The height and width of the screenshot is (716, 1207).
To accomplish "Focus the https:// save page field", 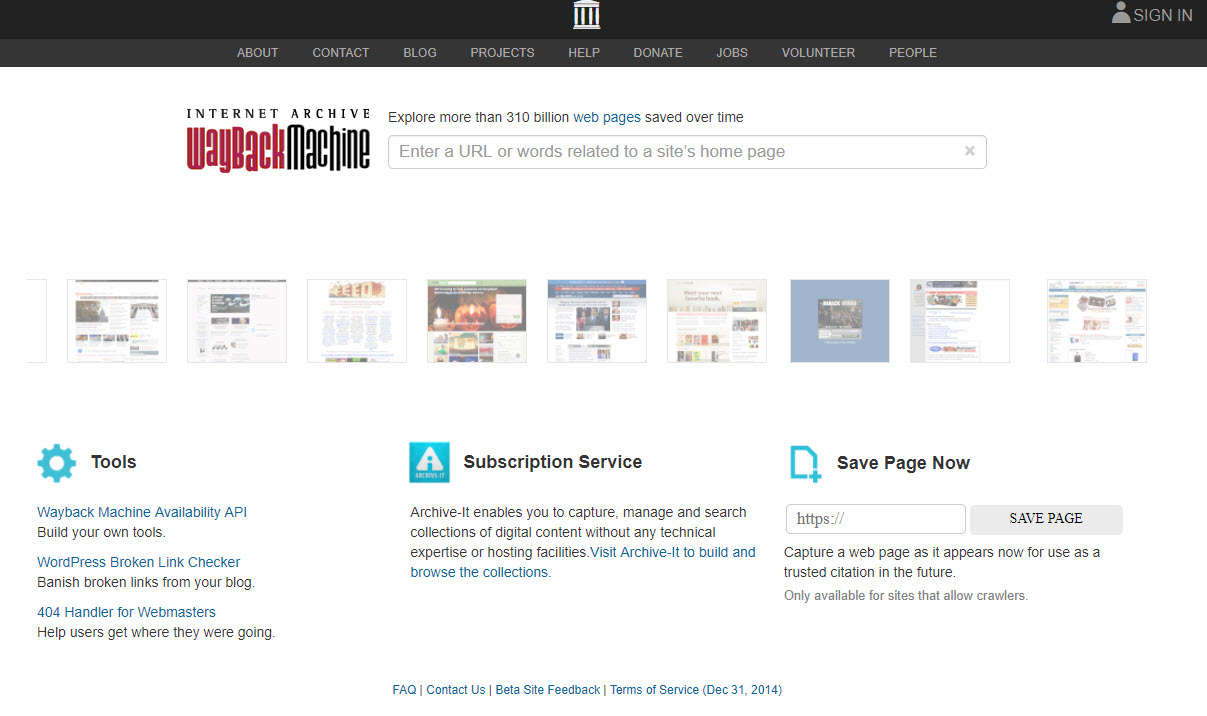I will (x=876, y=519).
